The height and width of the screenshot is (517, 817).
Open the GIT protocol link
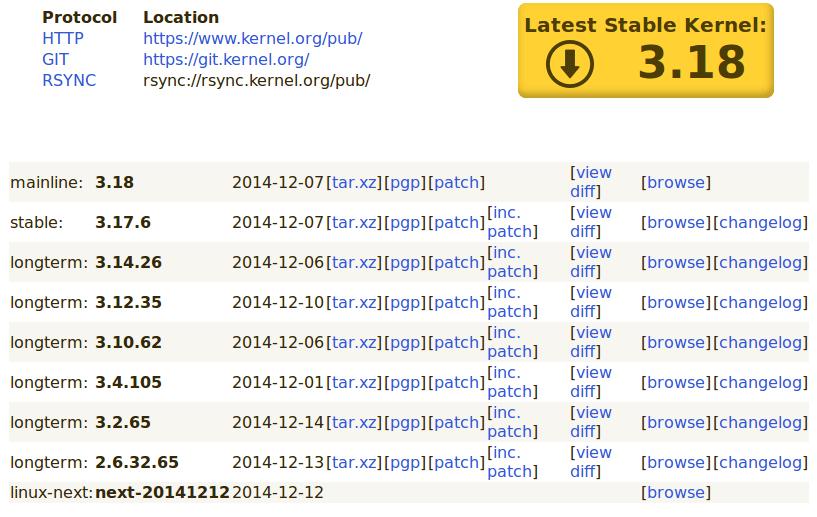tap(55, 59)
